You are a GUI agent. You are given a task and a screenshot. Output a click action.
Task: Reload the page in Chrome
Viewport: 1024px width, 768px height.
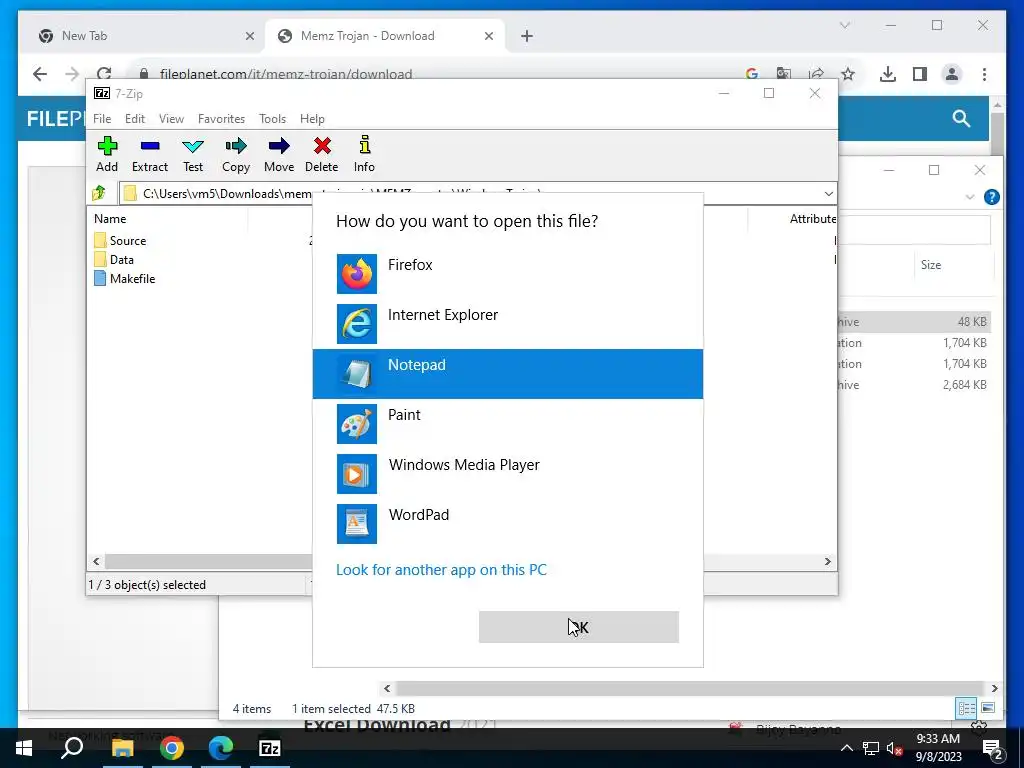(104, 74)
